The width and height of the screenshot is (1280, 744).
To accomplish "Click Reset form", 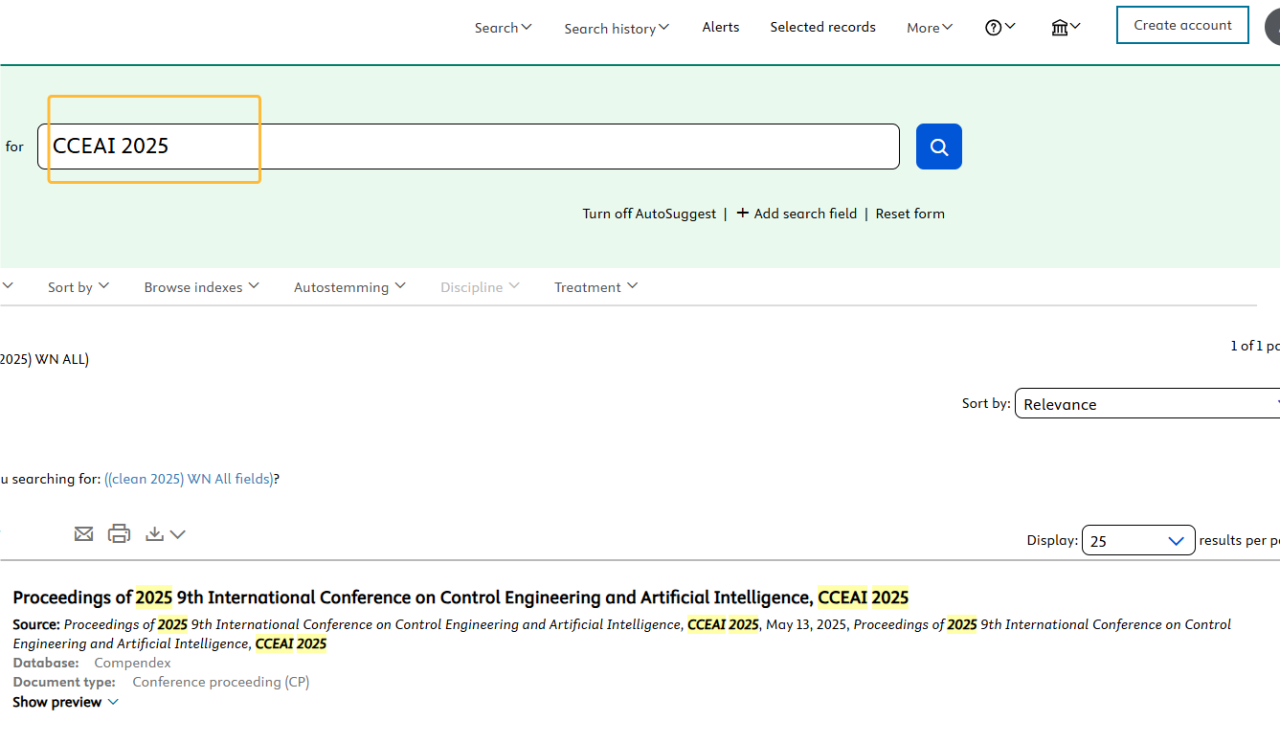I will [x=910, y=213].
